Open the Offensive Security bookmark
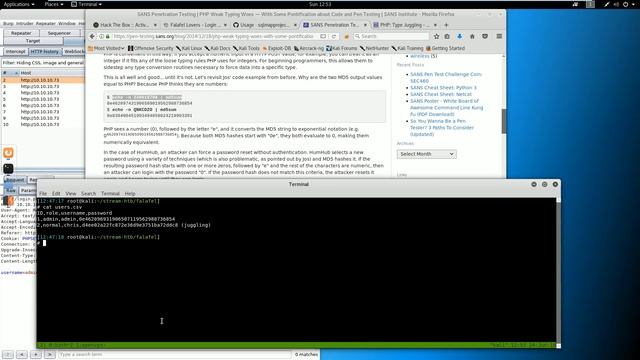 click(151, 48)
